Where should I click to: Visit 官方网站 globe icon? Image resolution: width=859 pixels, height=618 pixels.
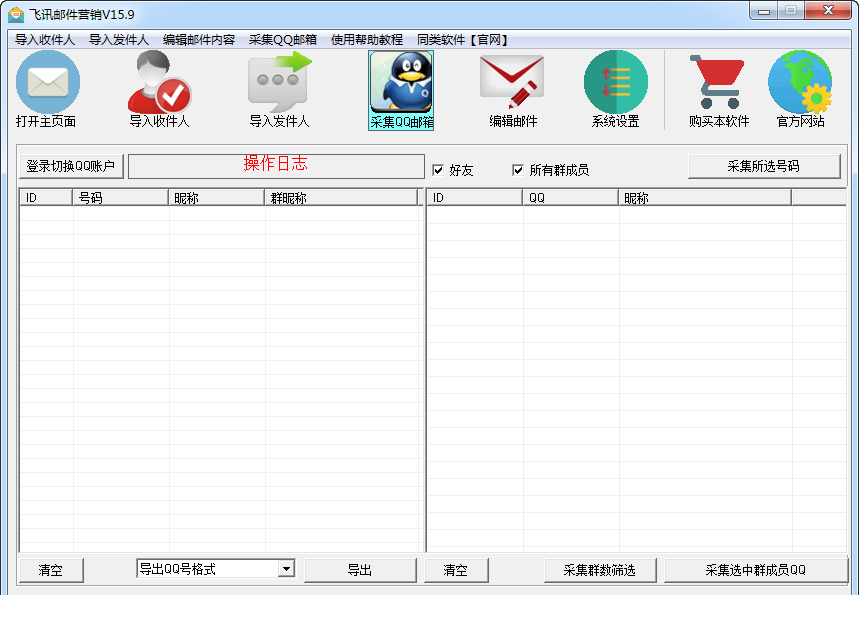click(800, 82)
